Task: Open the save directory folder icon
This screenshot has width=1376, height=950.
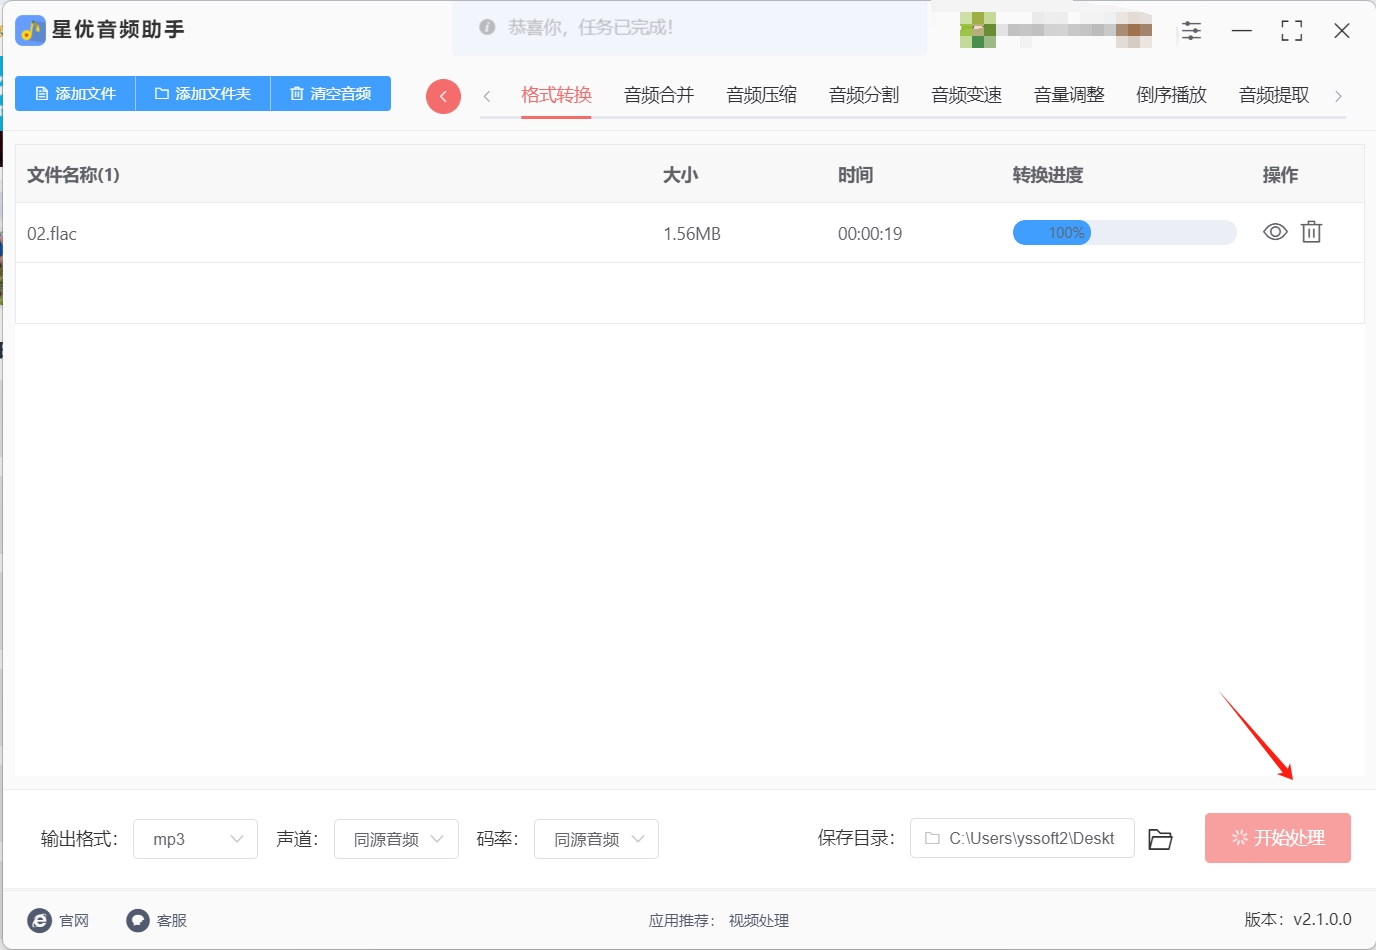Action: 1160,839
